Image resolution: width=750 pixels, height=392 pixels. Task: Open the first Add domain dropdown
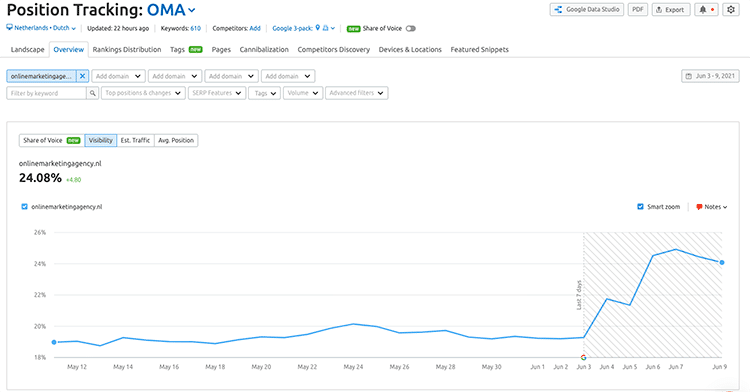click(118, 76)
